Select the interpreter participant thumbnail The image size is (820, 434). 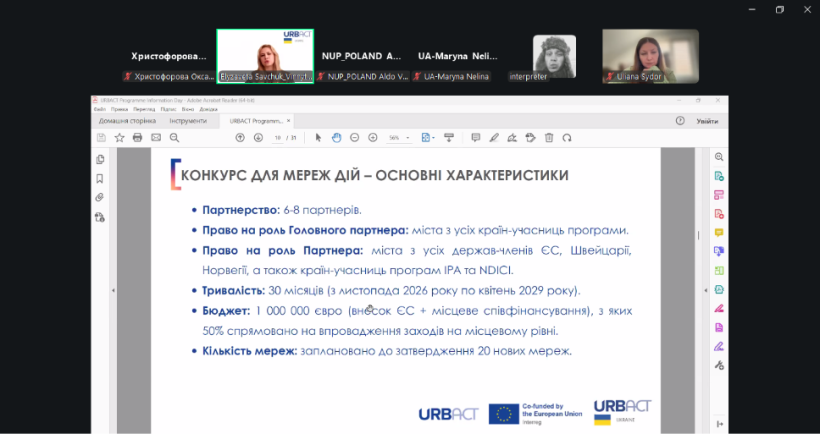(554, 58)
